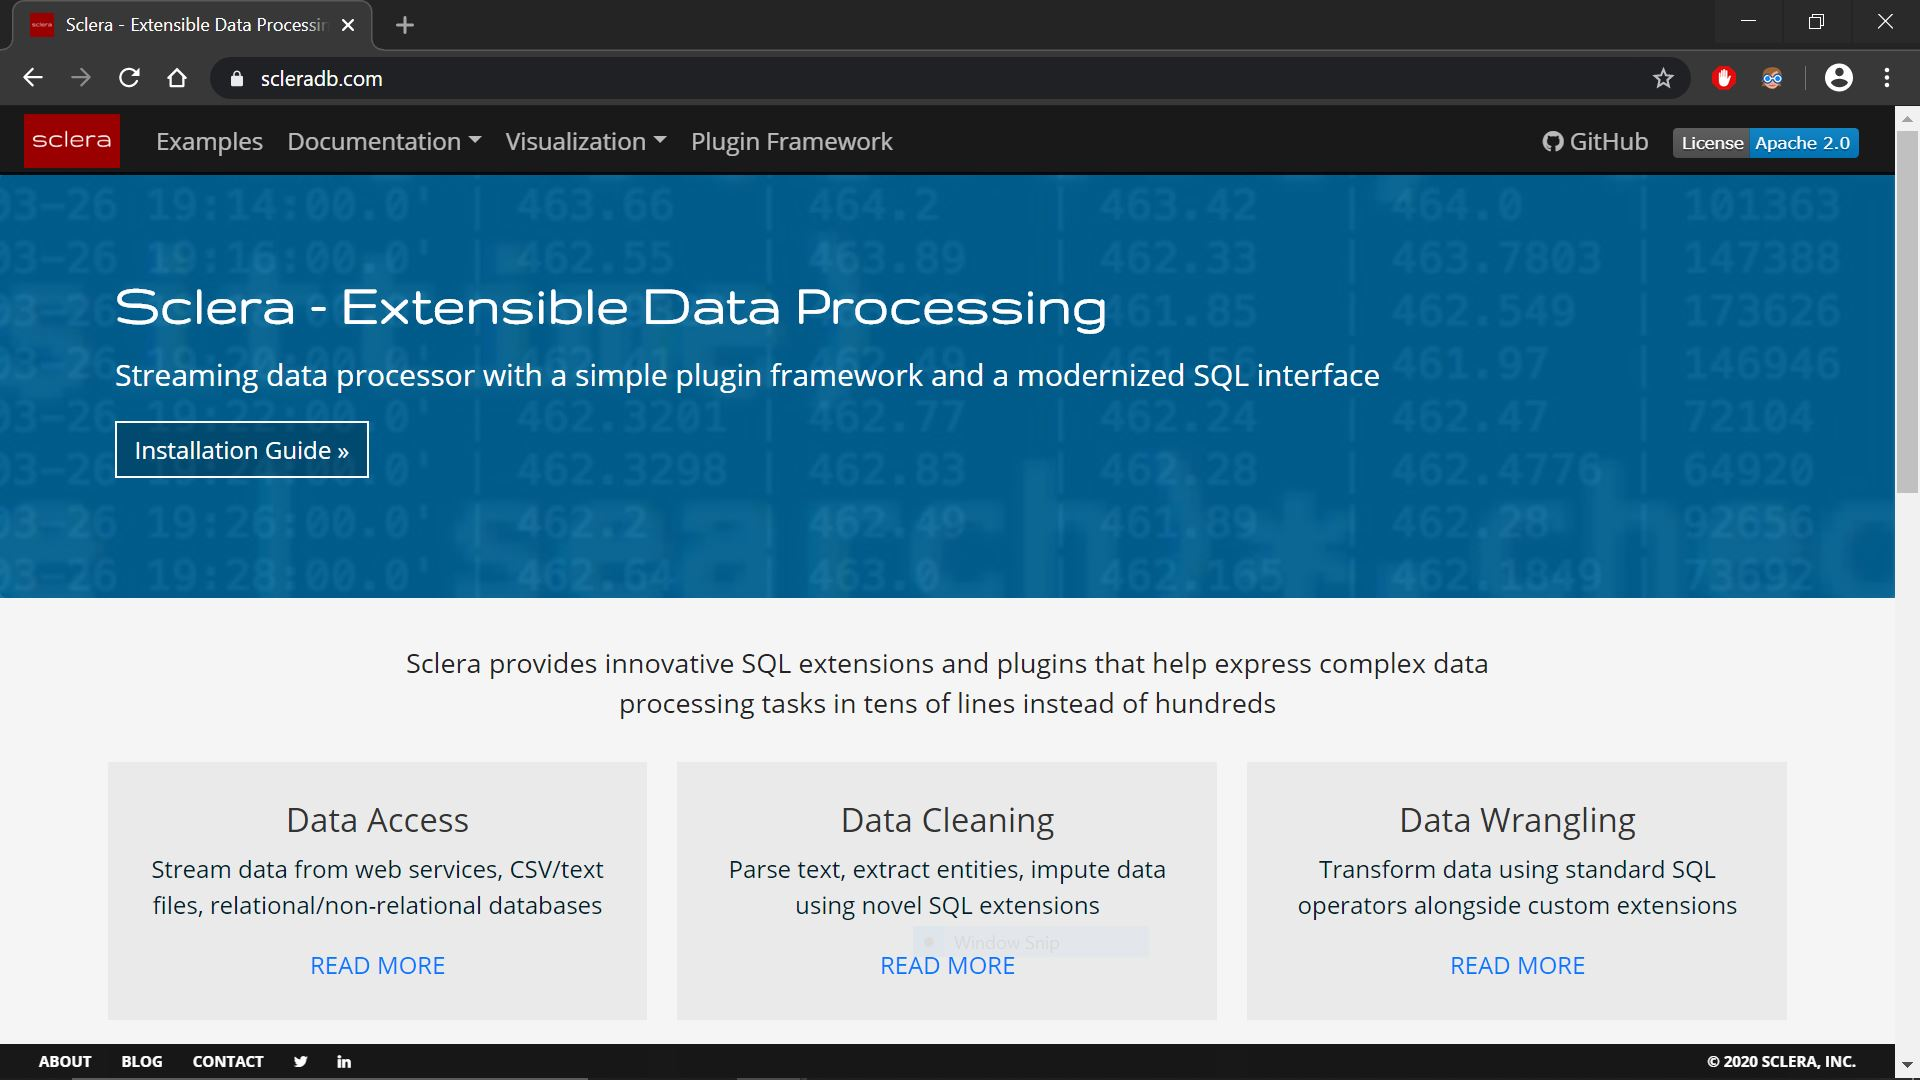Open the red ad blocker extension
This screenshot has height=1080, width=1920.
[1723, 78]
